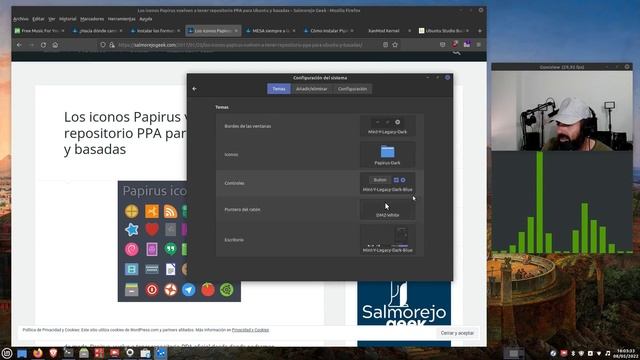Open mouse pointer chooser DMZ-White
The width and height of the screenshot is (640, 360).
pos(387,209)
